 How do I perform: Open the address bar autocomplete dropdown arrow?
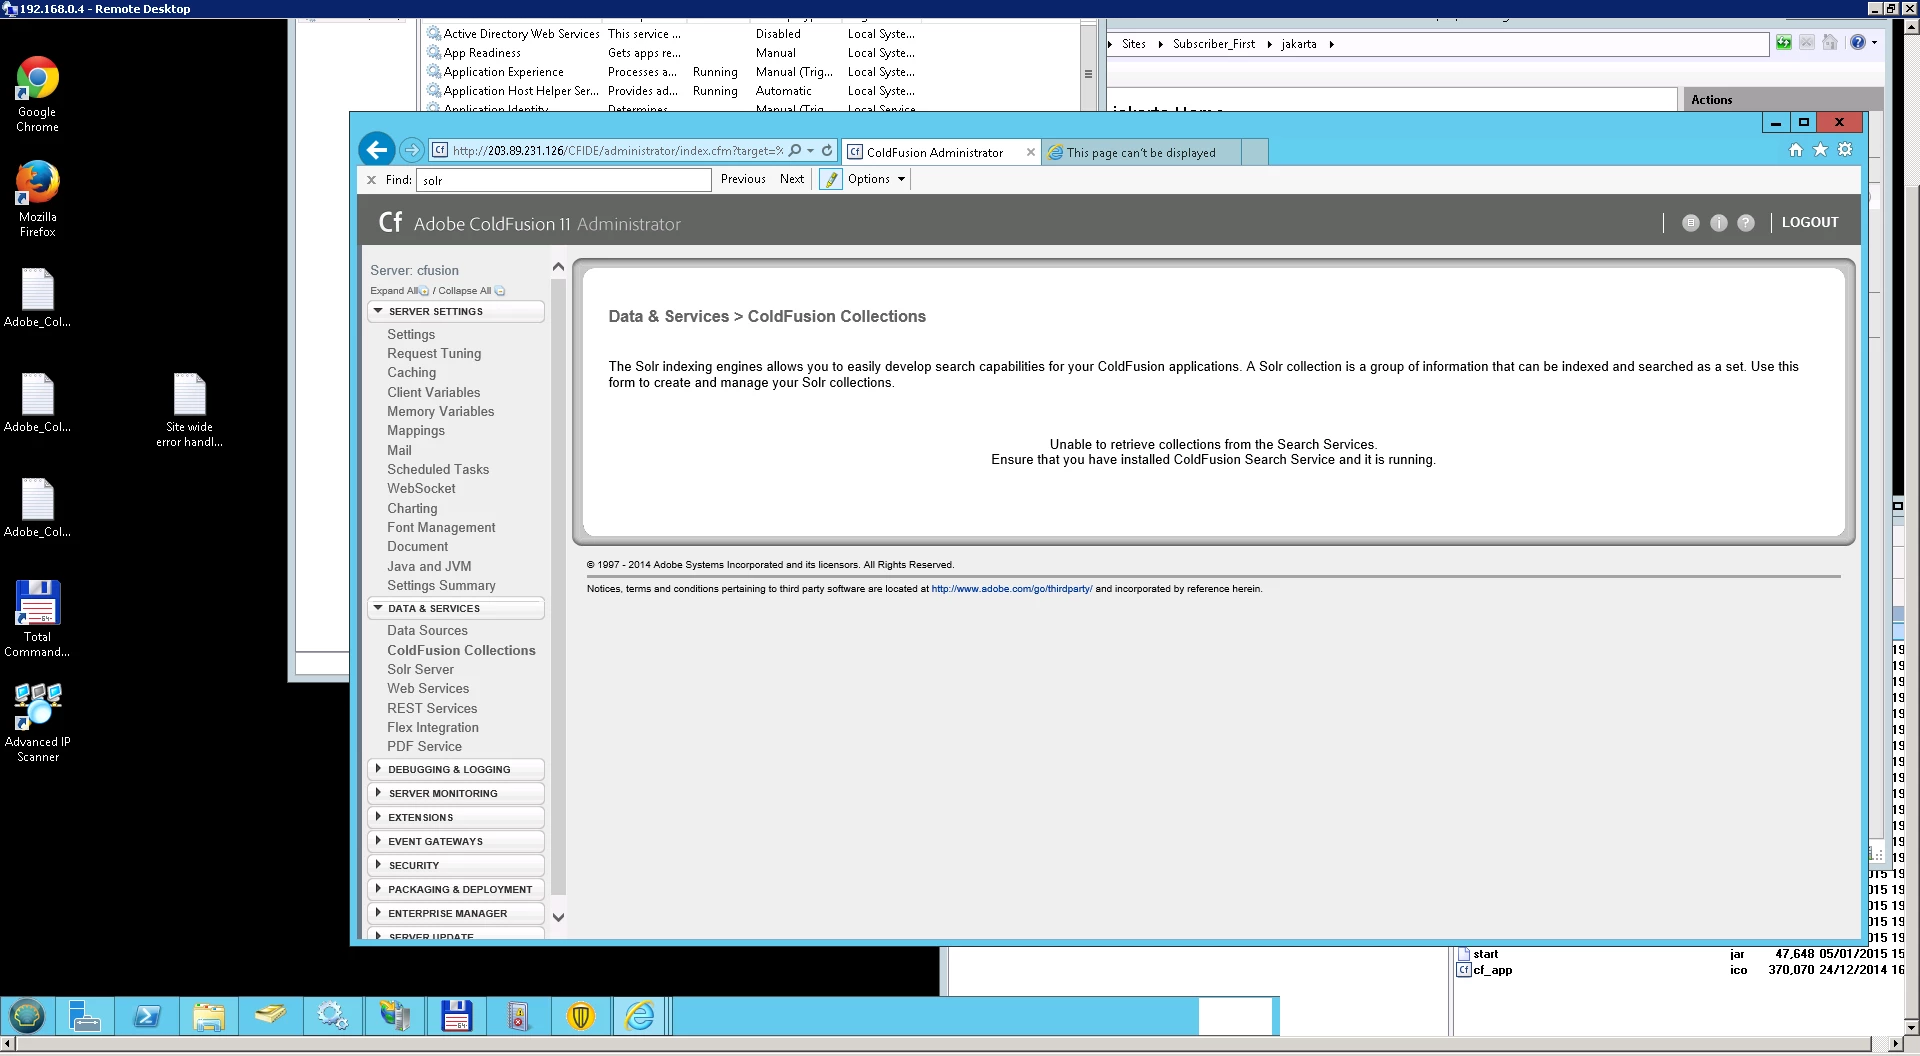click(810, 151)
